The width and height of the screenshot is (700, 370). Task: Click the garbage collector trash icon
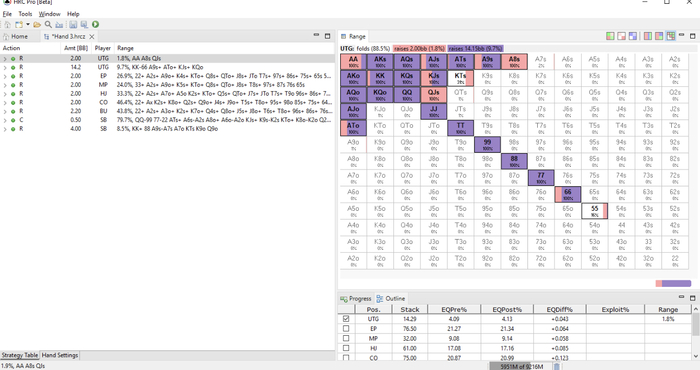(557, 366)
